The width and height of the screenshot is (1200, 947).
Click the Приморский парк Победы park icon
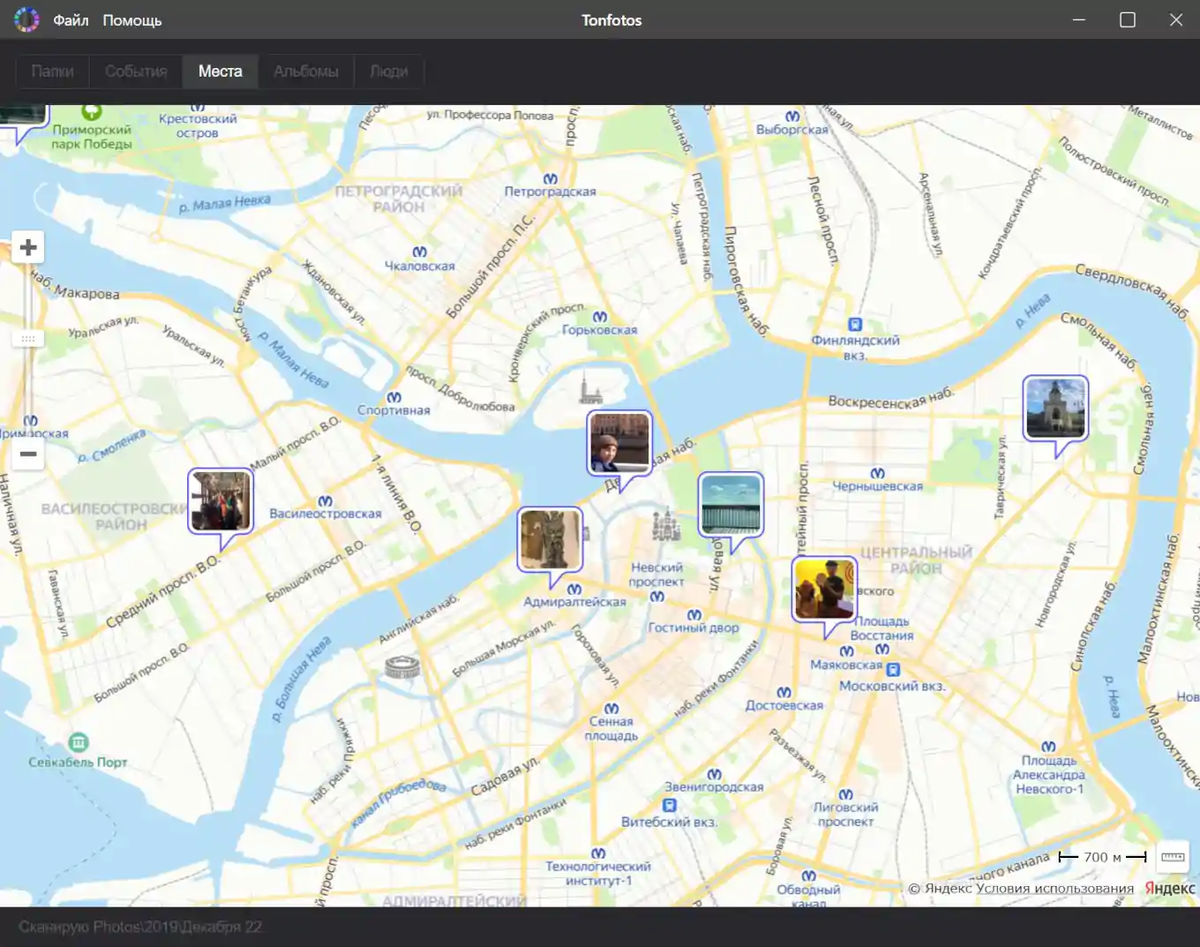[x=91, y=110]
